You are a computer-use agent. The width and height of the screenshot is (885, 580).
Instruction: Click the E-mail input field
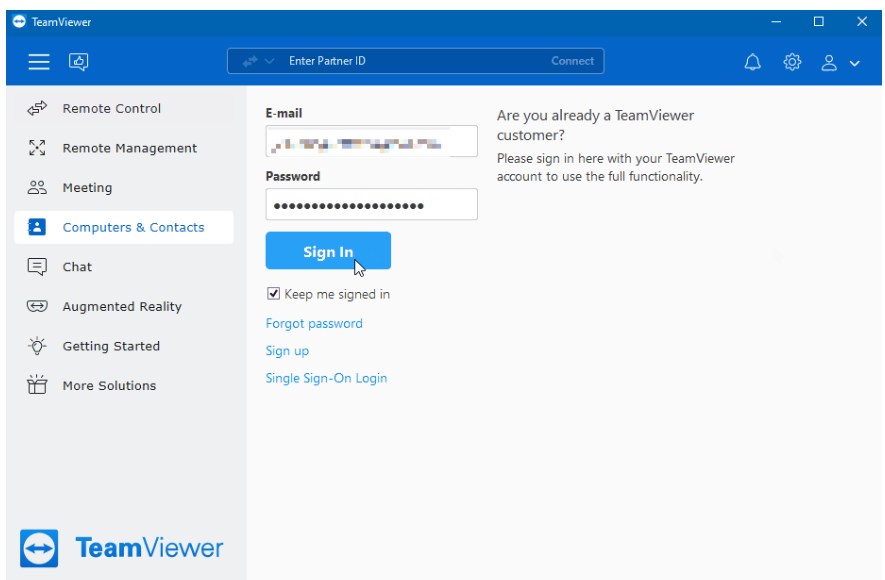pyautogui.click(x=371, y=141)
